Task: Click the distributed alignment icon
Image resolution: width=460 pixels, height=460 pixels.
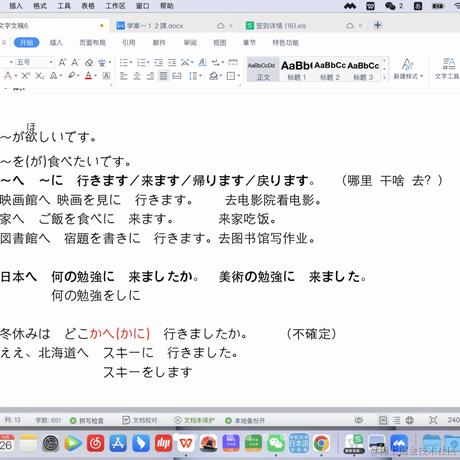Action: pos(177,76)
